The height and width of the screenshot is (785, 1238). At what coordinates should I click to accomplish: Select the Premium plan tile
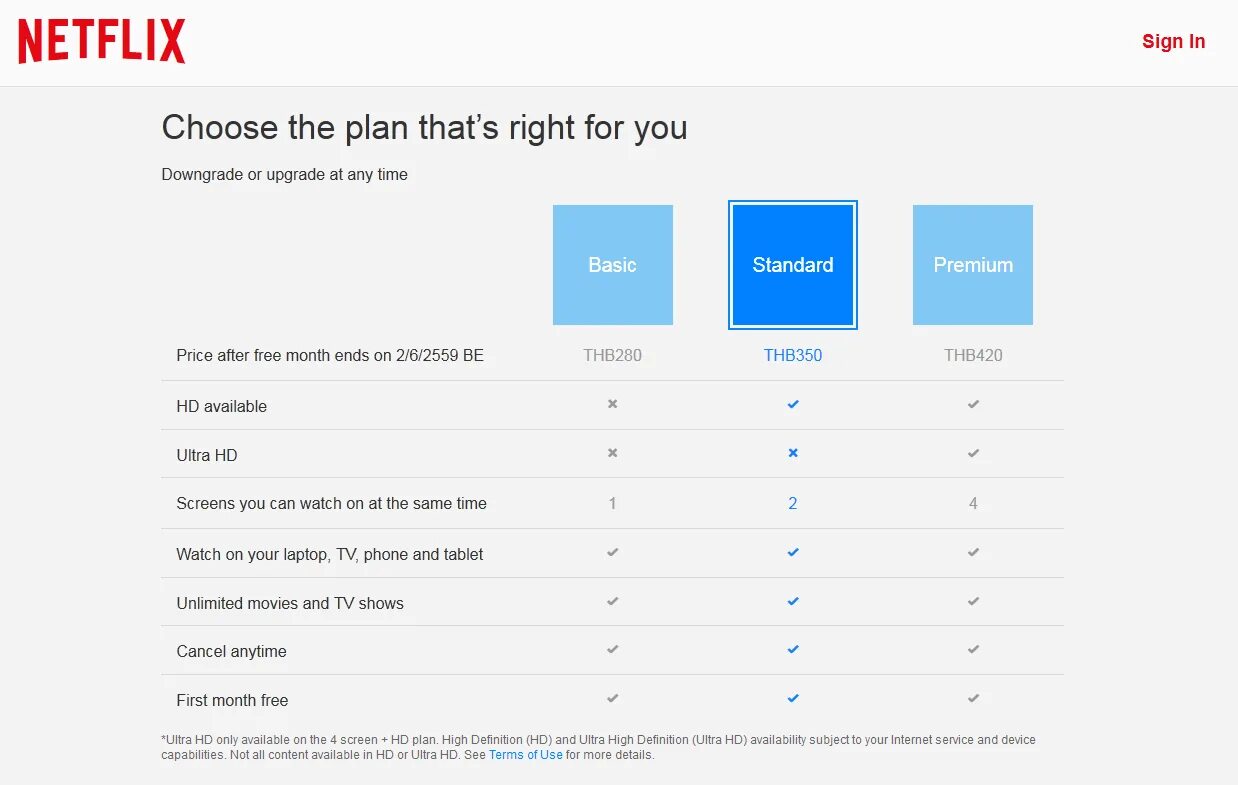pyautogui.click(x=973, y=265)
